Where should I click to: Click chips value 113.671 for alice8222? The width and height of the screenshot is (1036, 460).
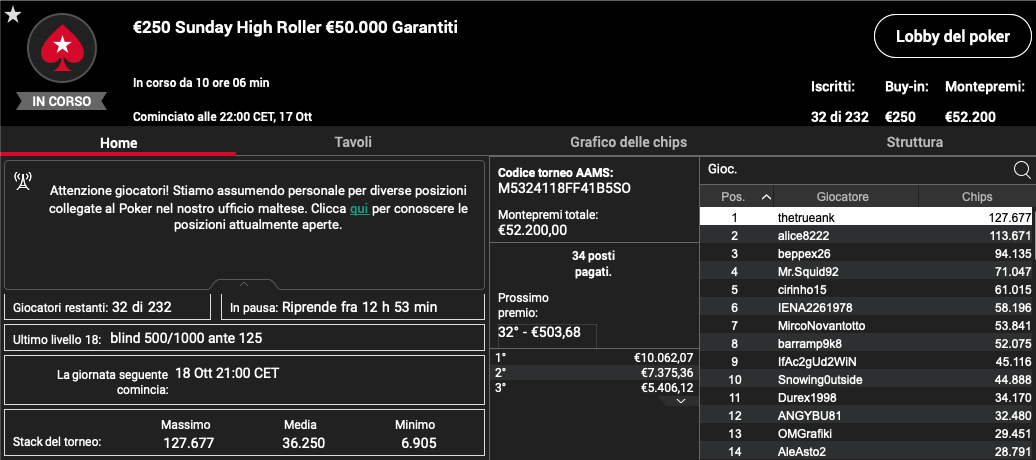click(x=1010, y=235)
